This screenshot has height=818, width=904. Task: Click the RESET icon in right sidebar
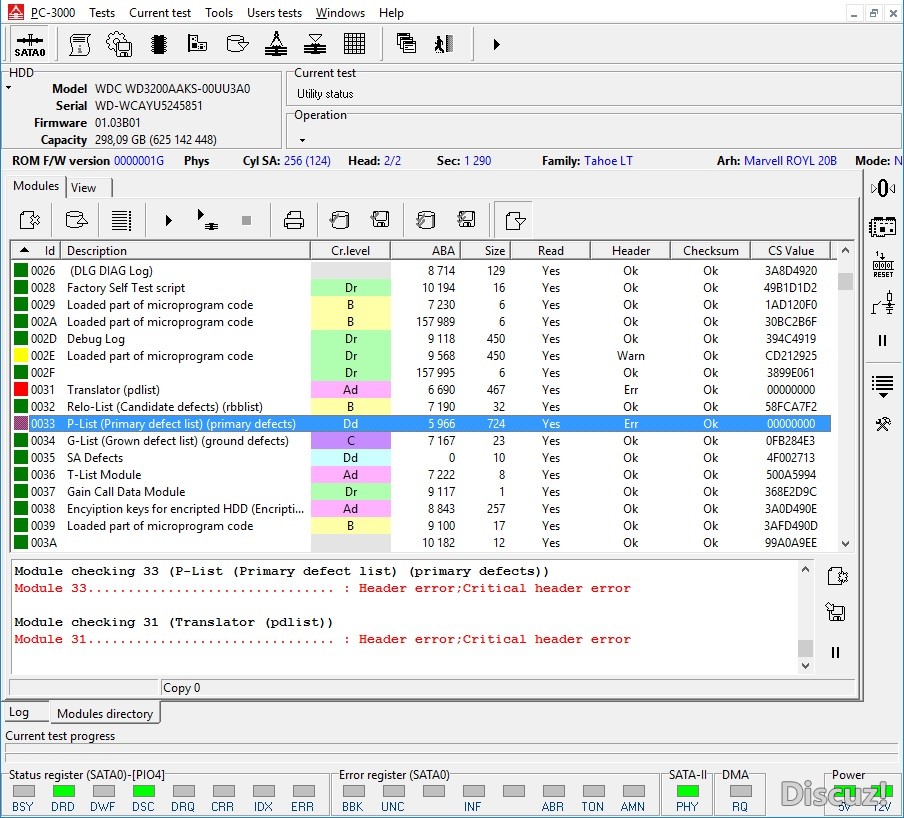[883, 265]
